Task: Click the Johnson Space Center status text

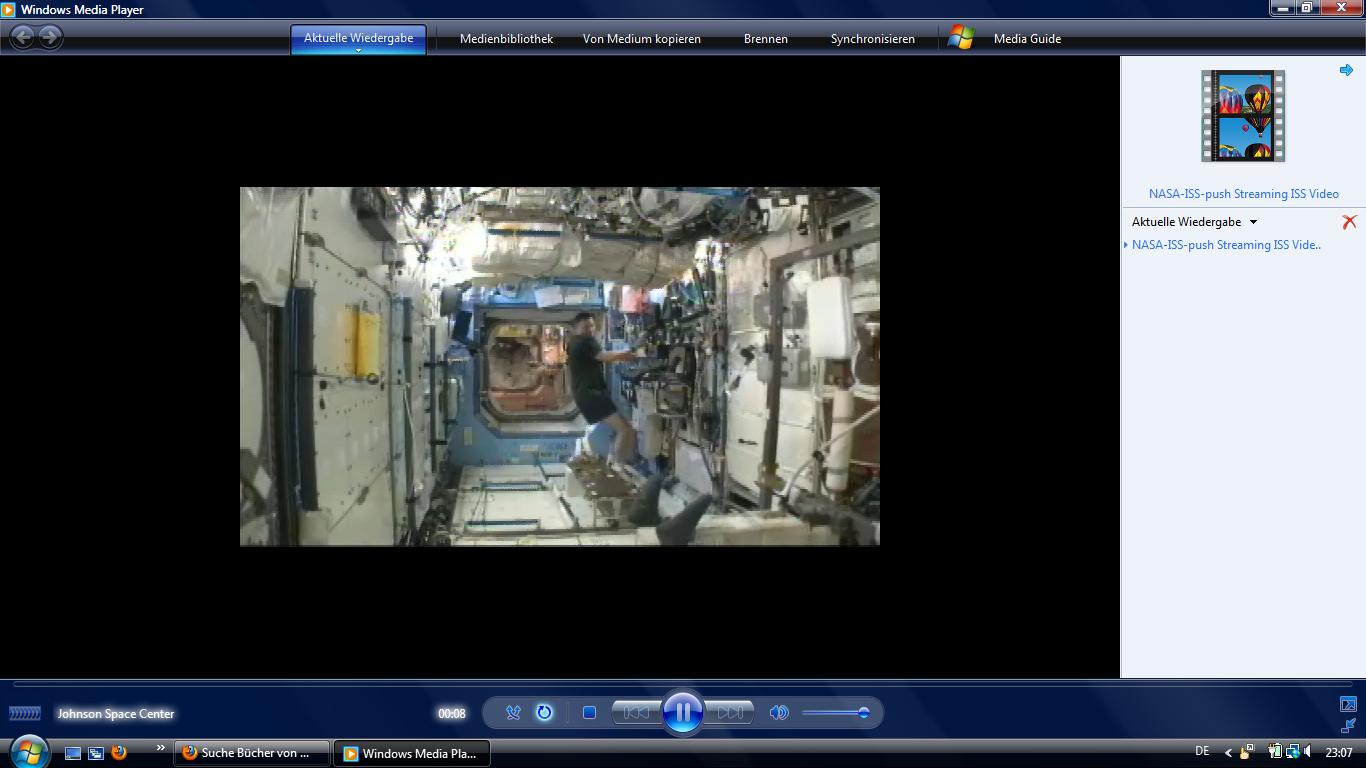Action: coord(116,714)
